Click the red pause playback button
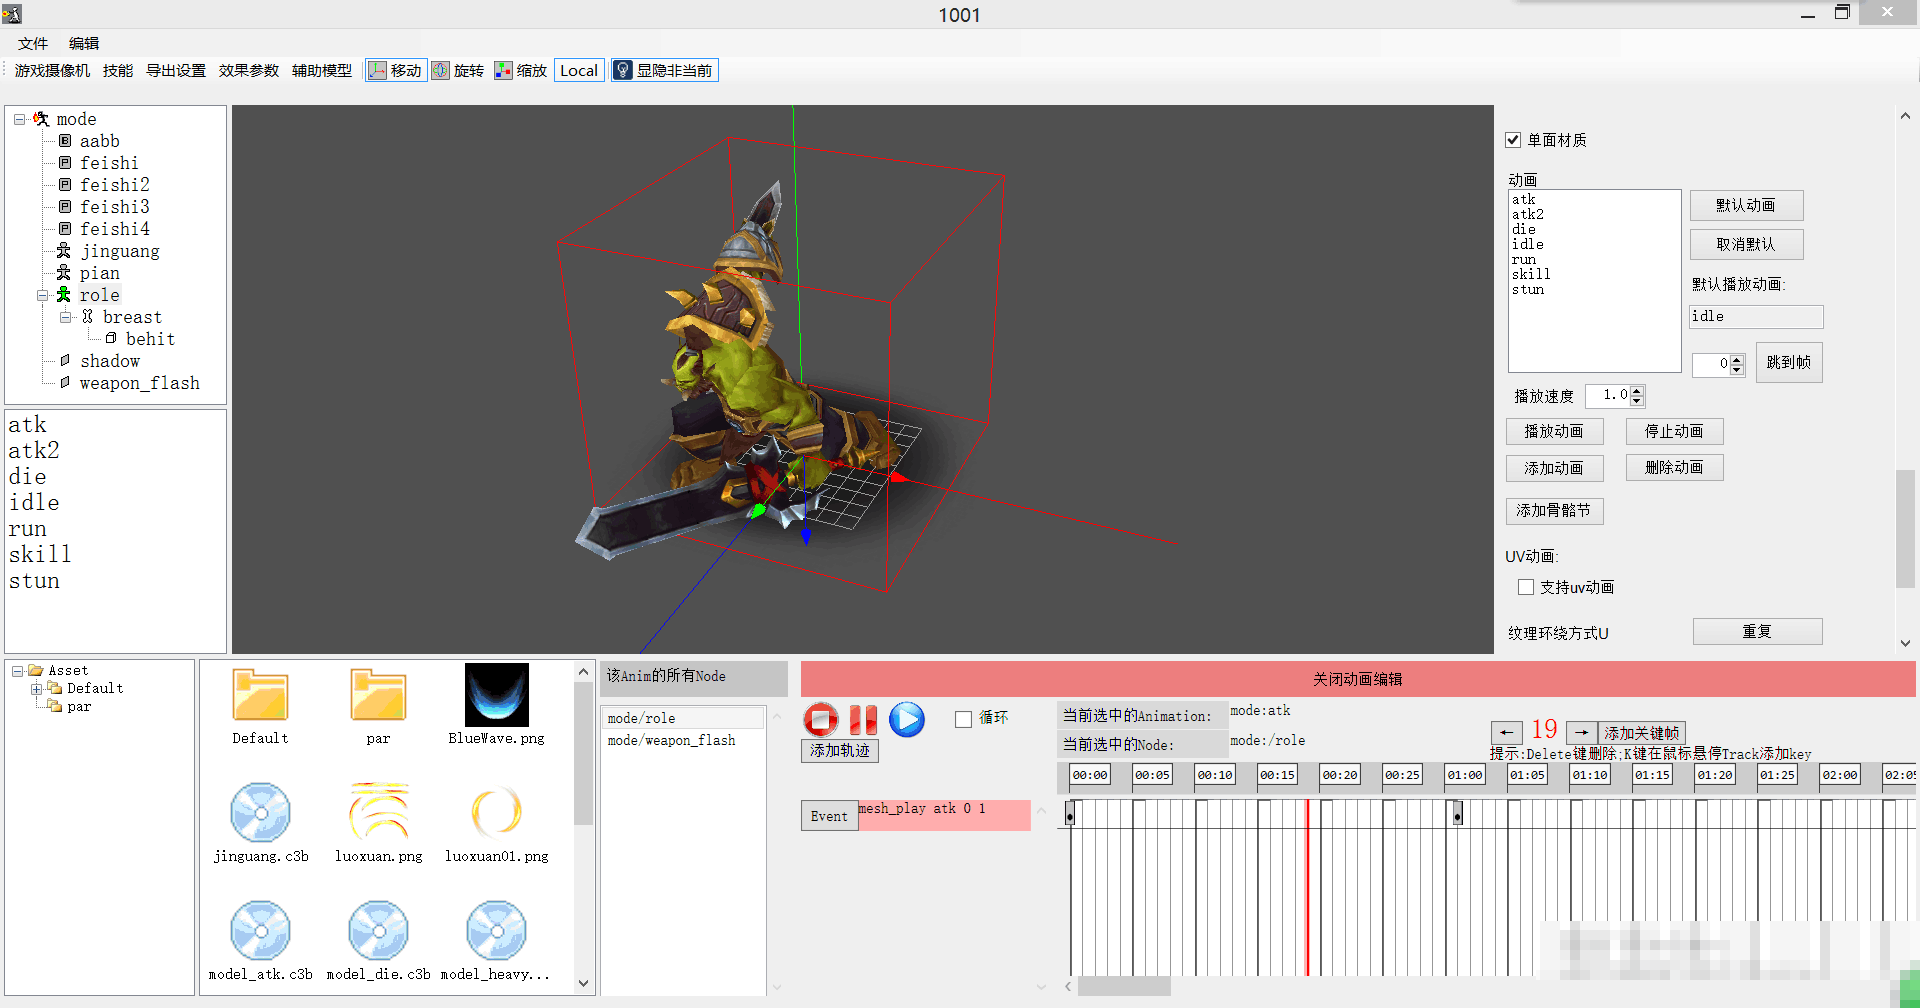Screen dimensions: 1920x1008 863,720
